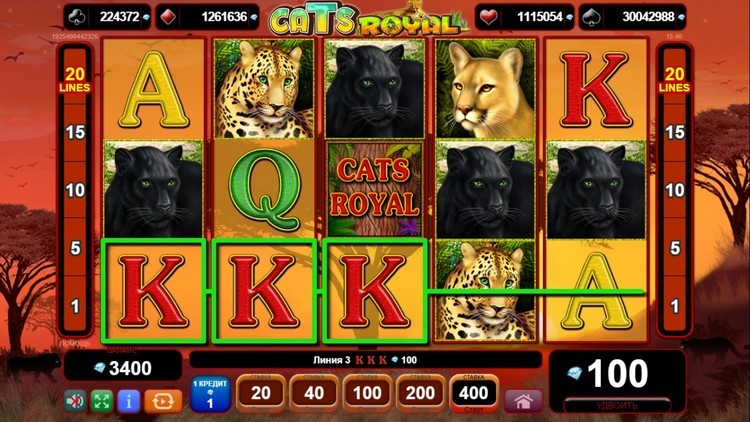This screenshot has width=750, height=422.
Task: Click the Cats Royal wild symbol
Action: tap(375, 189)
